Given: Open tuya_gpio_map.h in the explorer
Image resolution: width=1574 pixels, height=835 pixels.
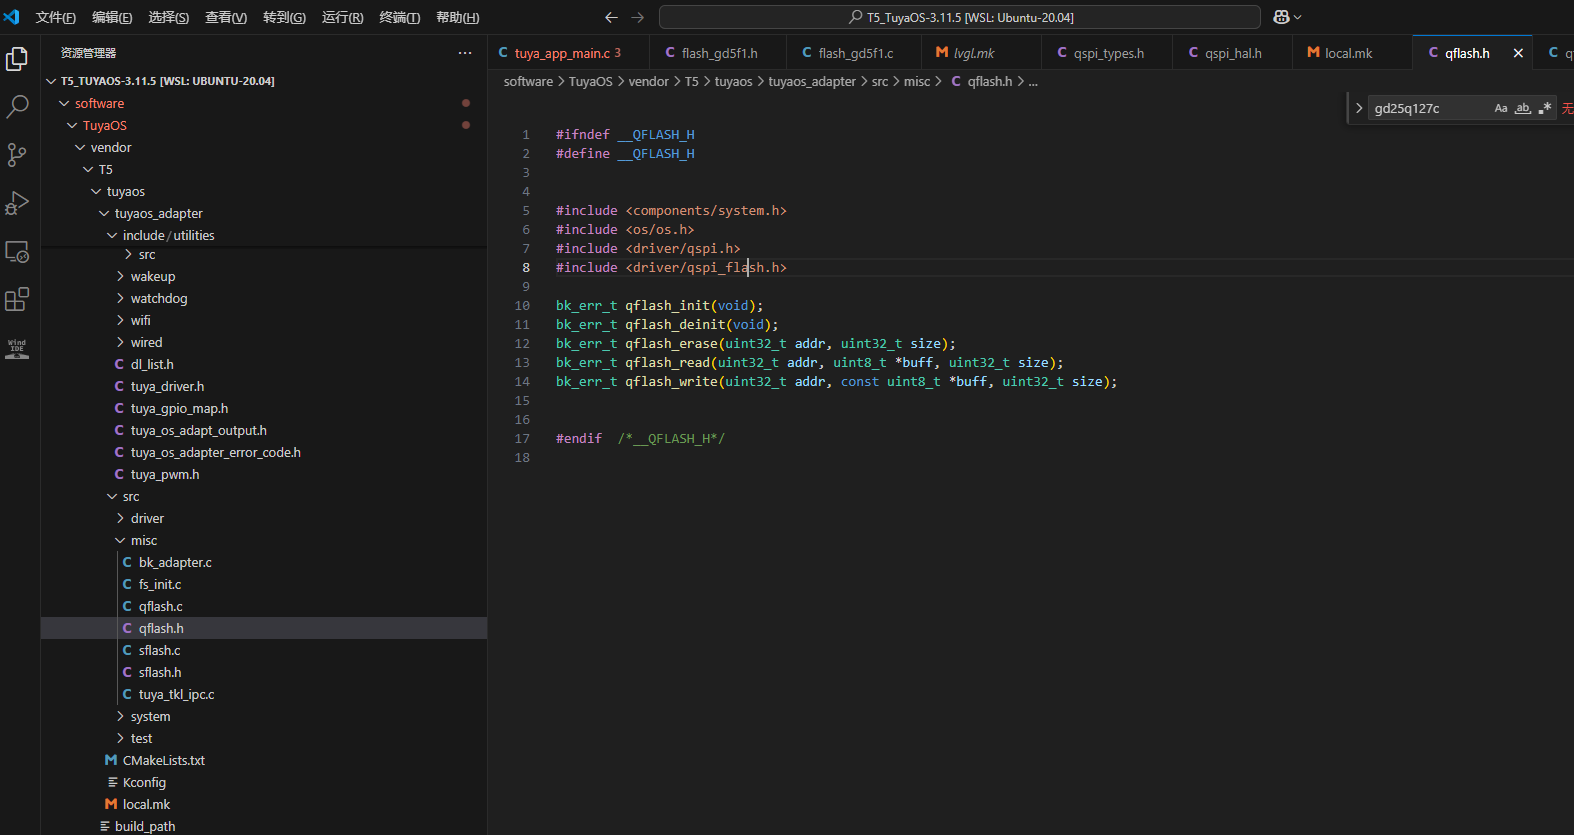Looking at the screenshot, I should click(264, 408).
